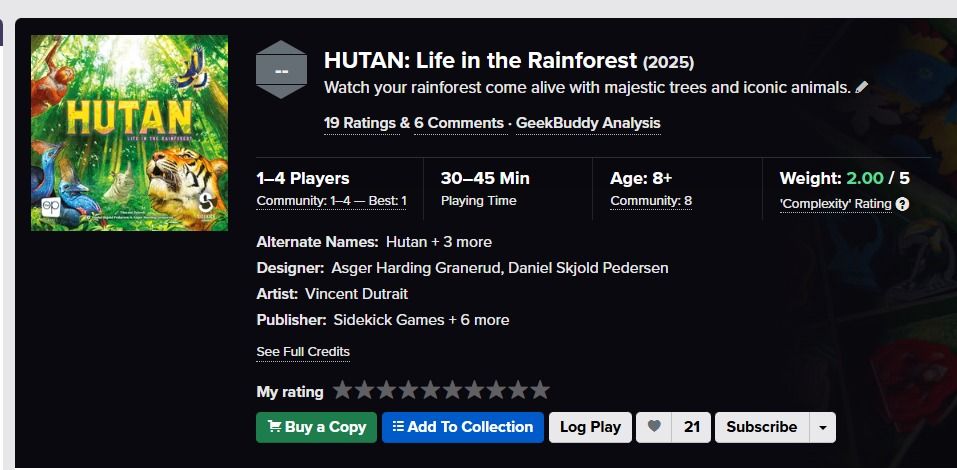View See Full Credits

[303, 352]
